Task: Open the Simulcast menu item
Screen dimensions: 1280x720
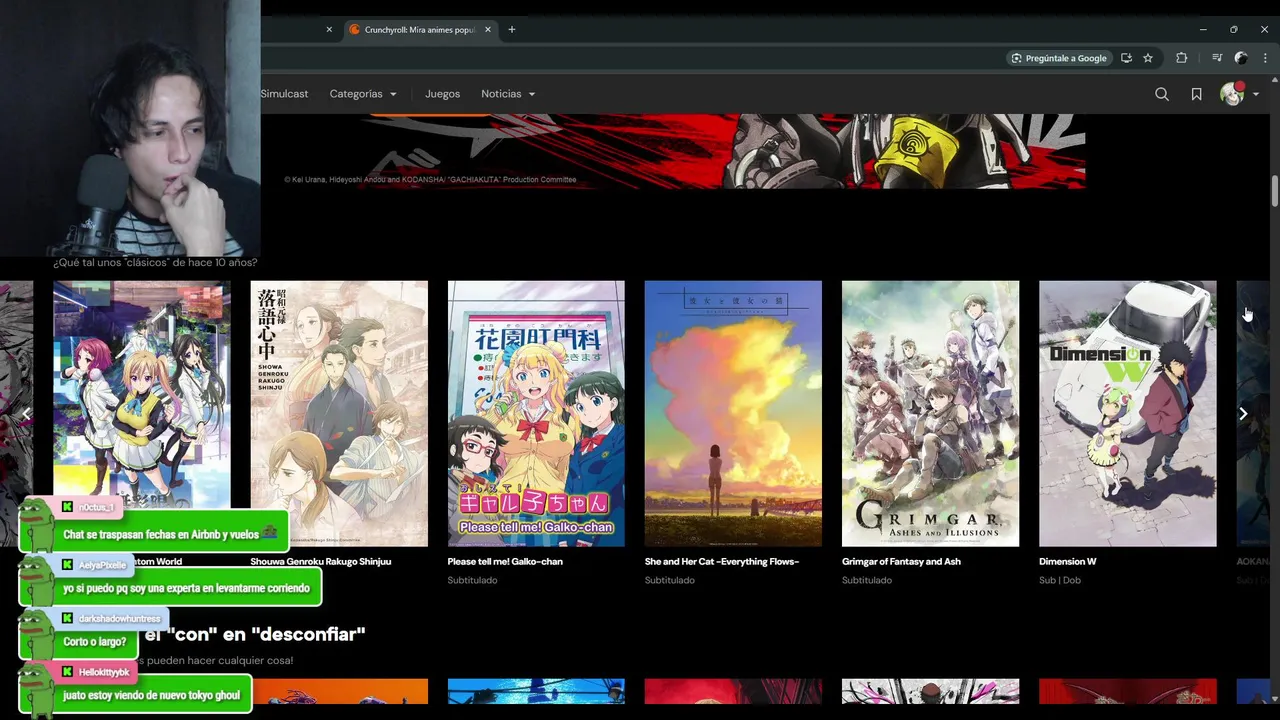Action: [284, 94]
